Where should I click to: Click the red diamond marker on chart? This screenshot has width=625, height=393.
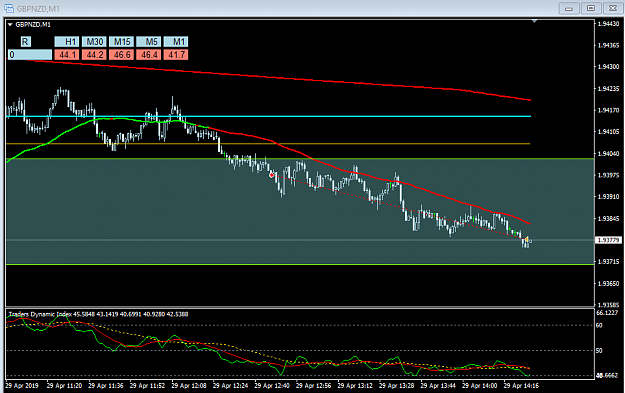tap(272, 175)
